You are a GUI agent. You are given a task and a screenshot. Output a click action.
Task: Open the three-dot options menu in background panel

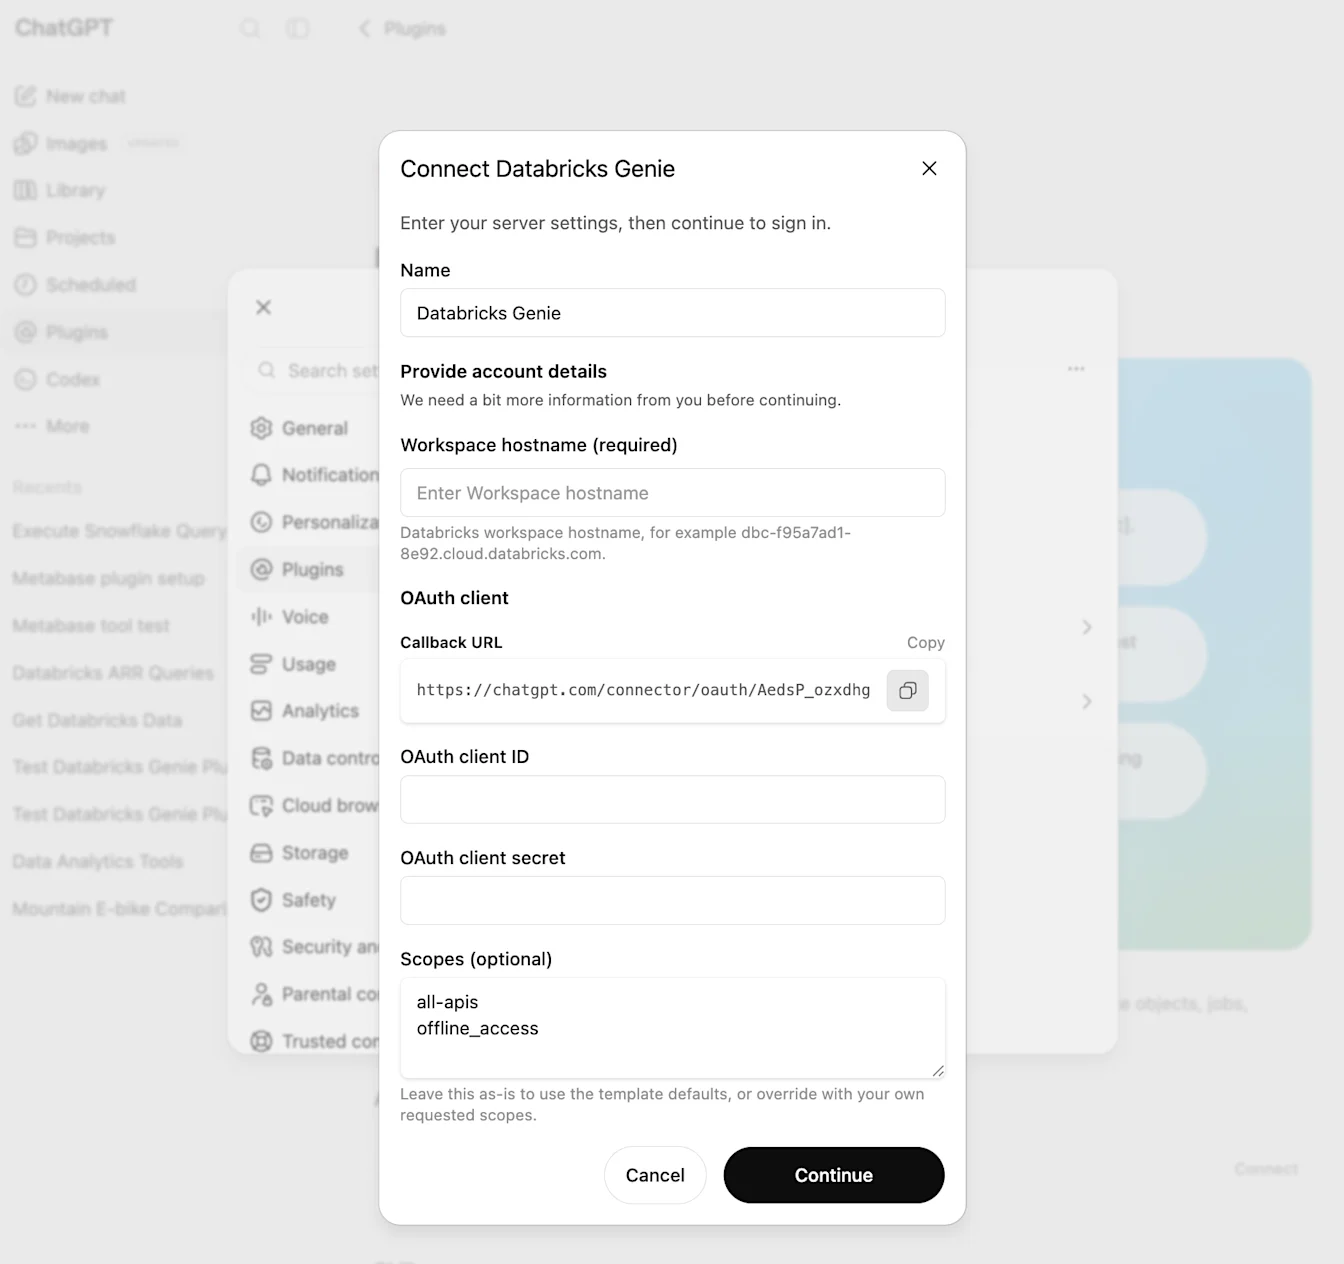(x=1076, y=369)
